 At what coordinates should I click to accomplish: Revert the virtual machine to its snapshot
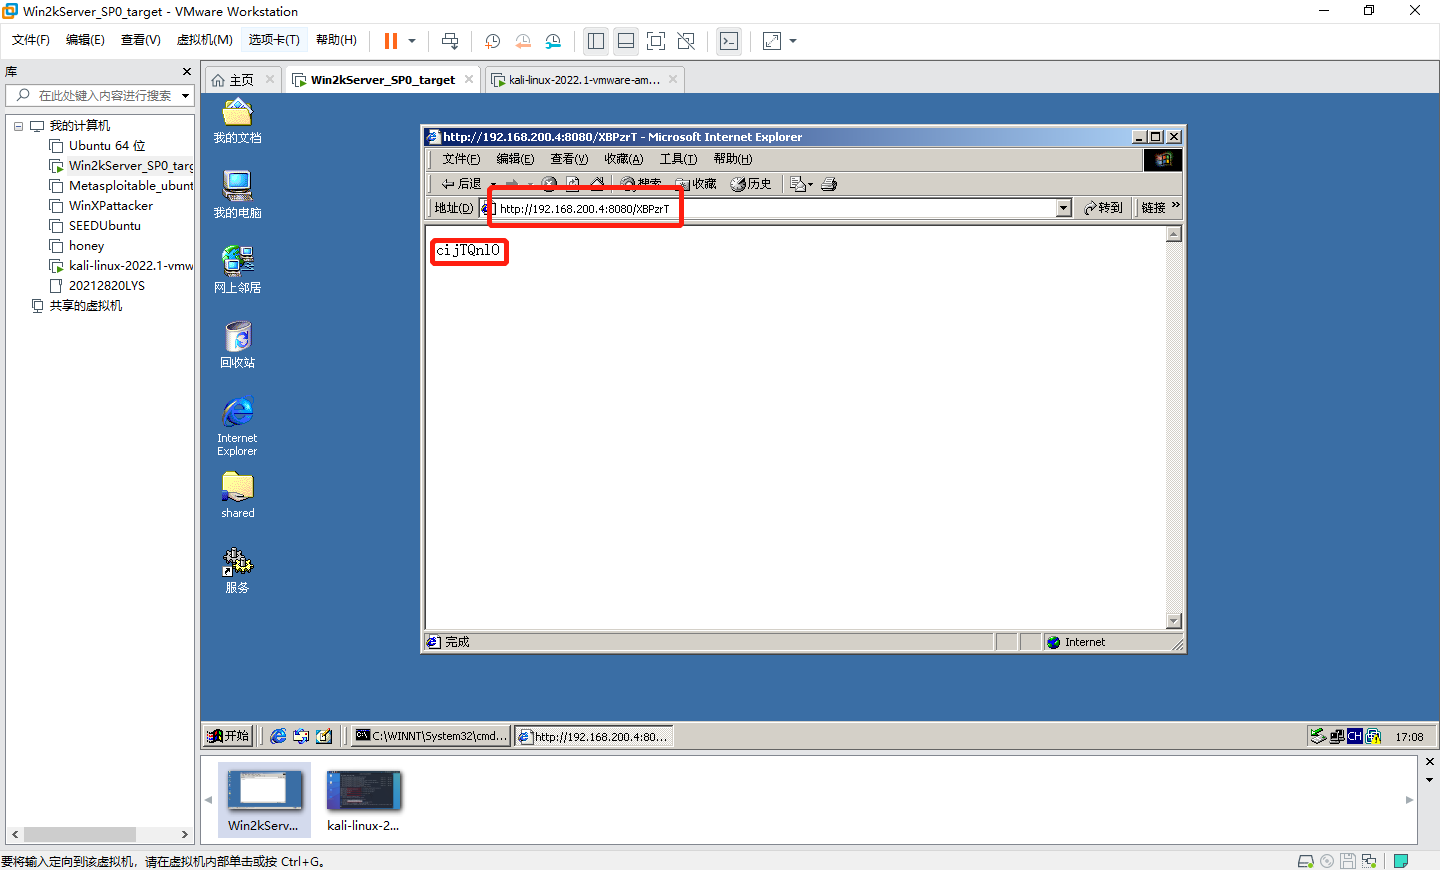523,41
